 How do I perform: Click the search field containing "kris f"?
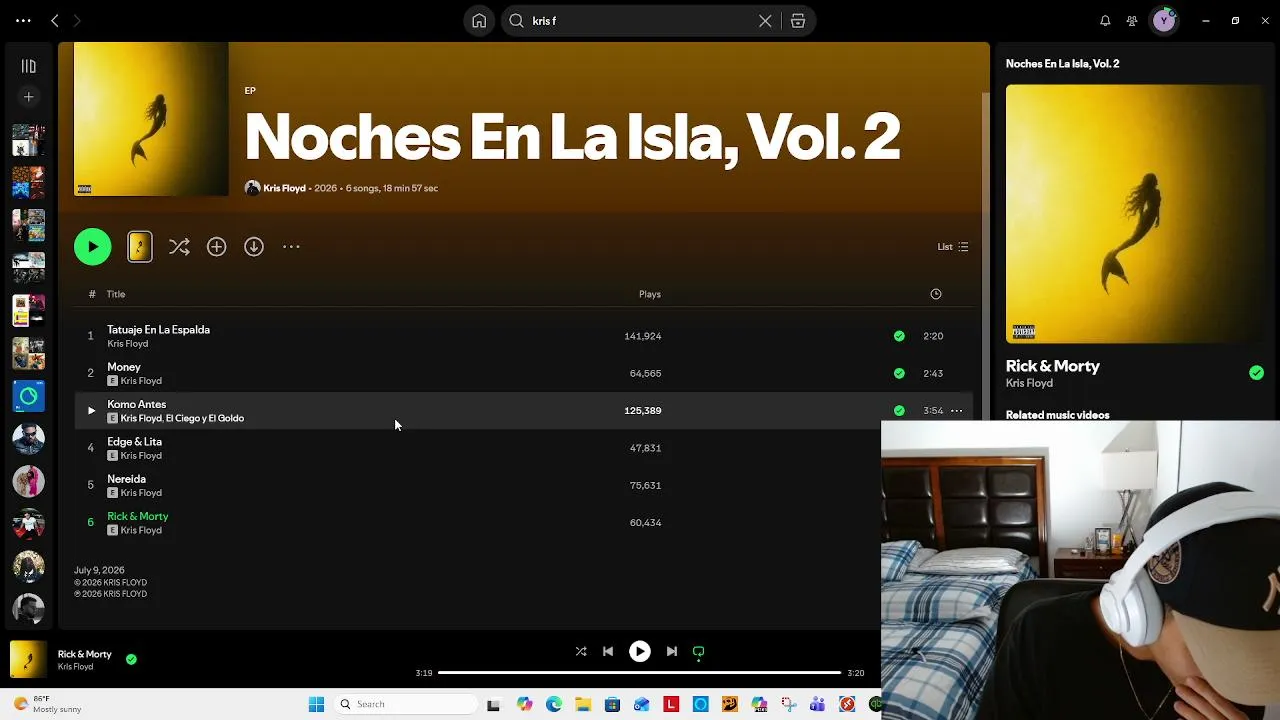point(641,21)
